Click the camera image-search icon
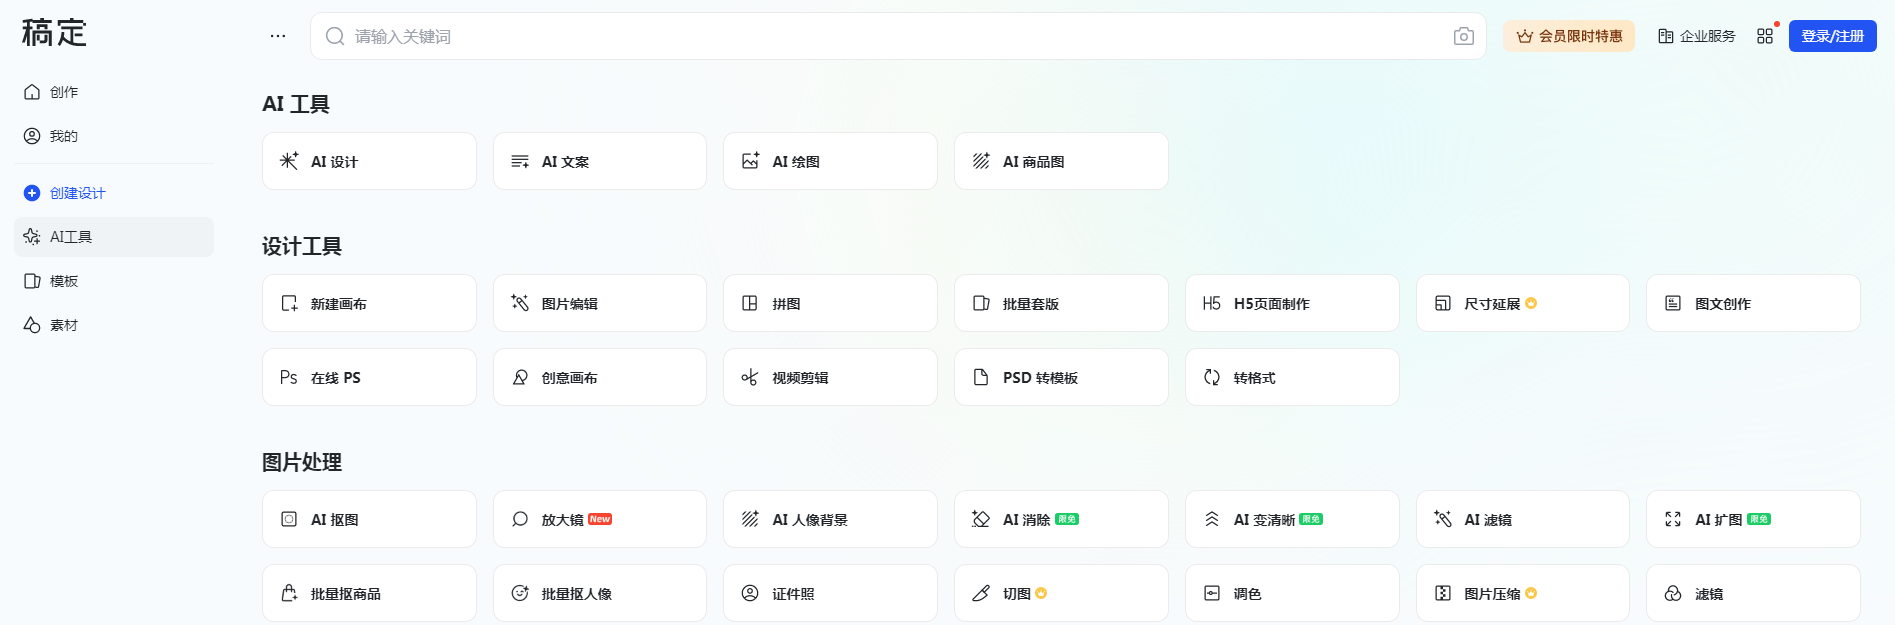The image size is (1895, 625). tap(1463, 37)
